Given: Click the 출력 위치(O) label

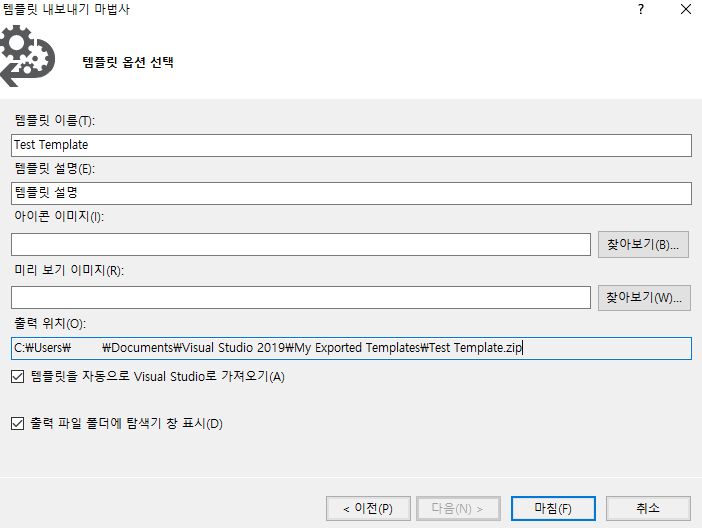Looking at the screenshot, I should 50,323.
